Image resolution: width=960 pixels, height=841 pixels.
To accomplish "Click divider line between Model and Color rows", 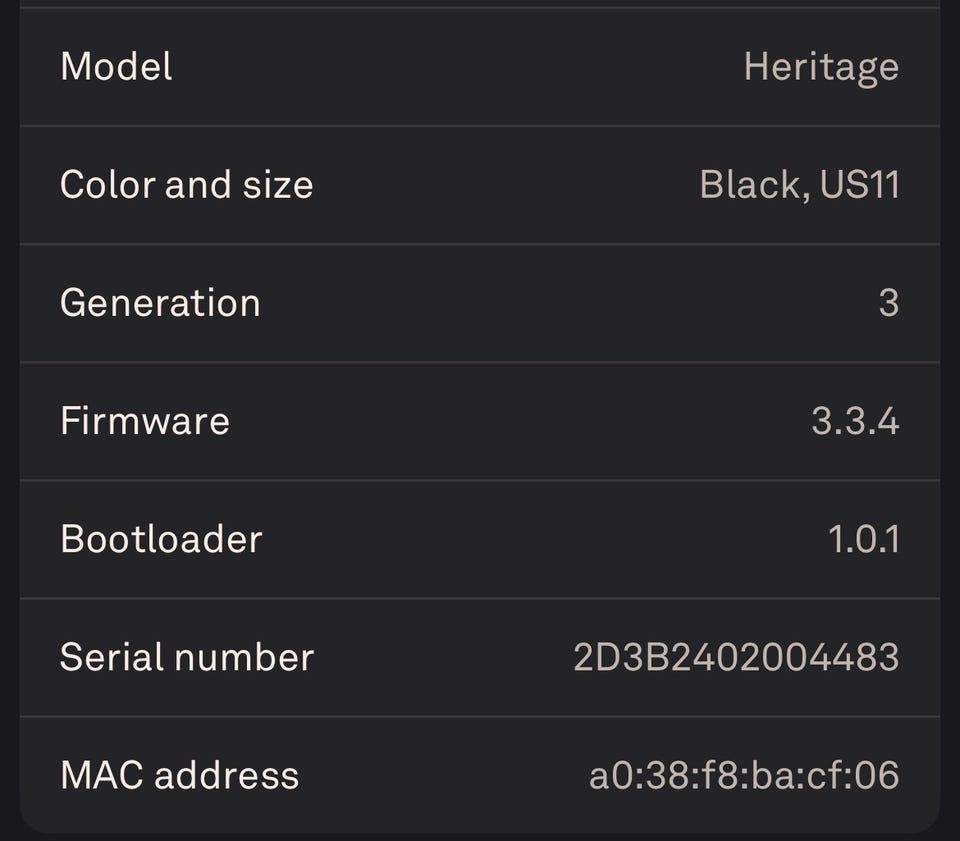I will click(480, 126).
